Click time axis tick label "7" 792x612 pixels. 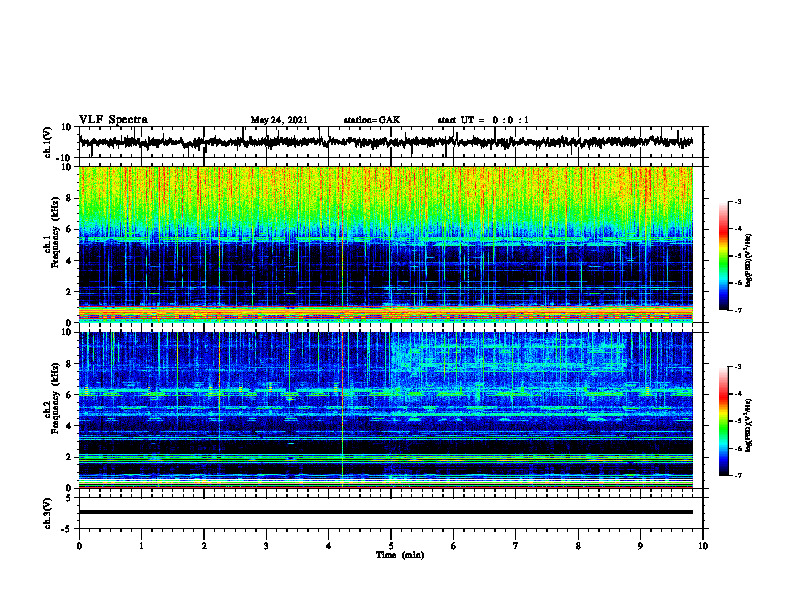tap(516, 546)
